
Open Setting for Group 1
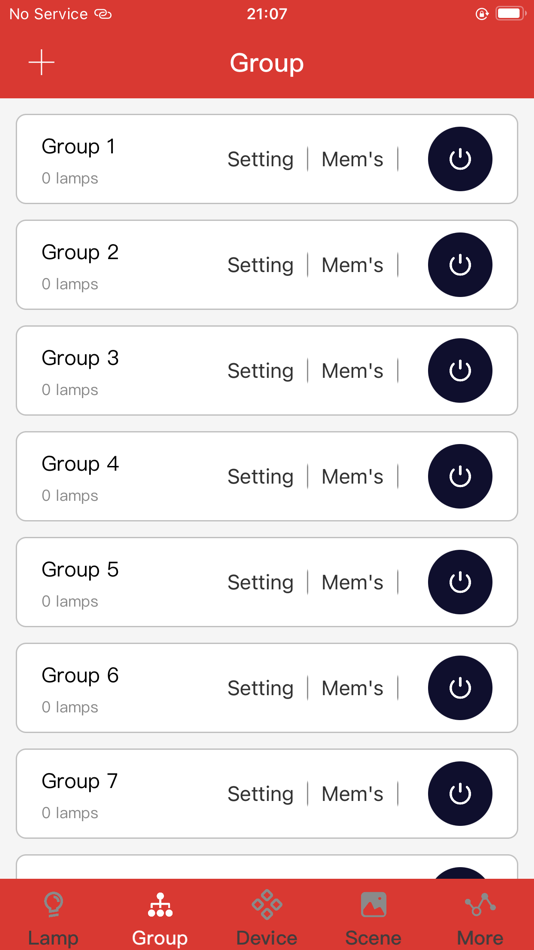point(261,159)
